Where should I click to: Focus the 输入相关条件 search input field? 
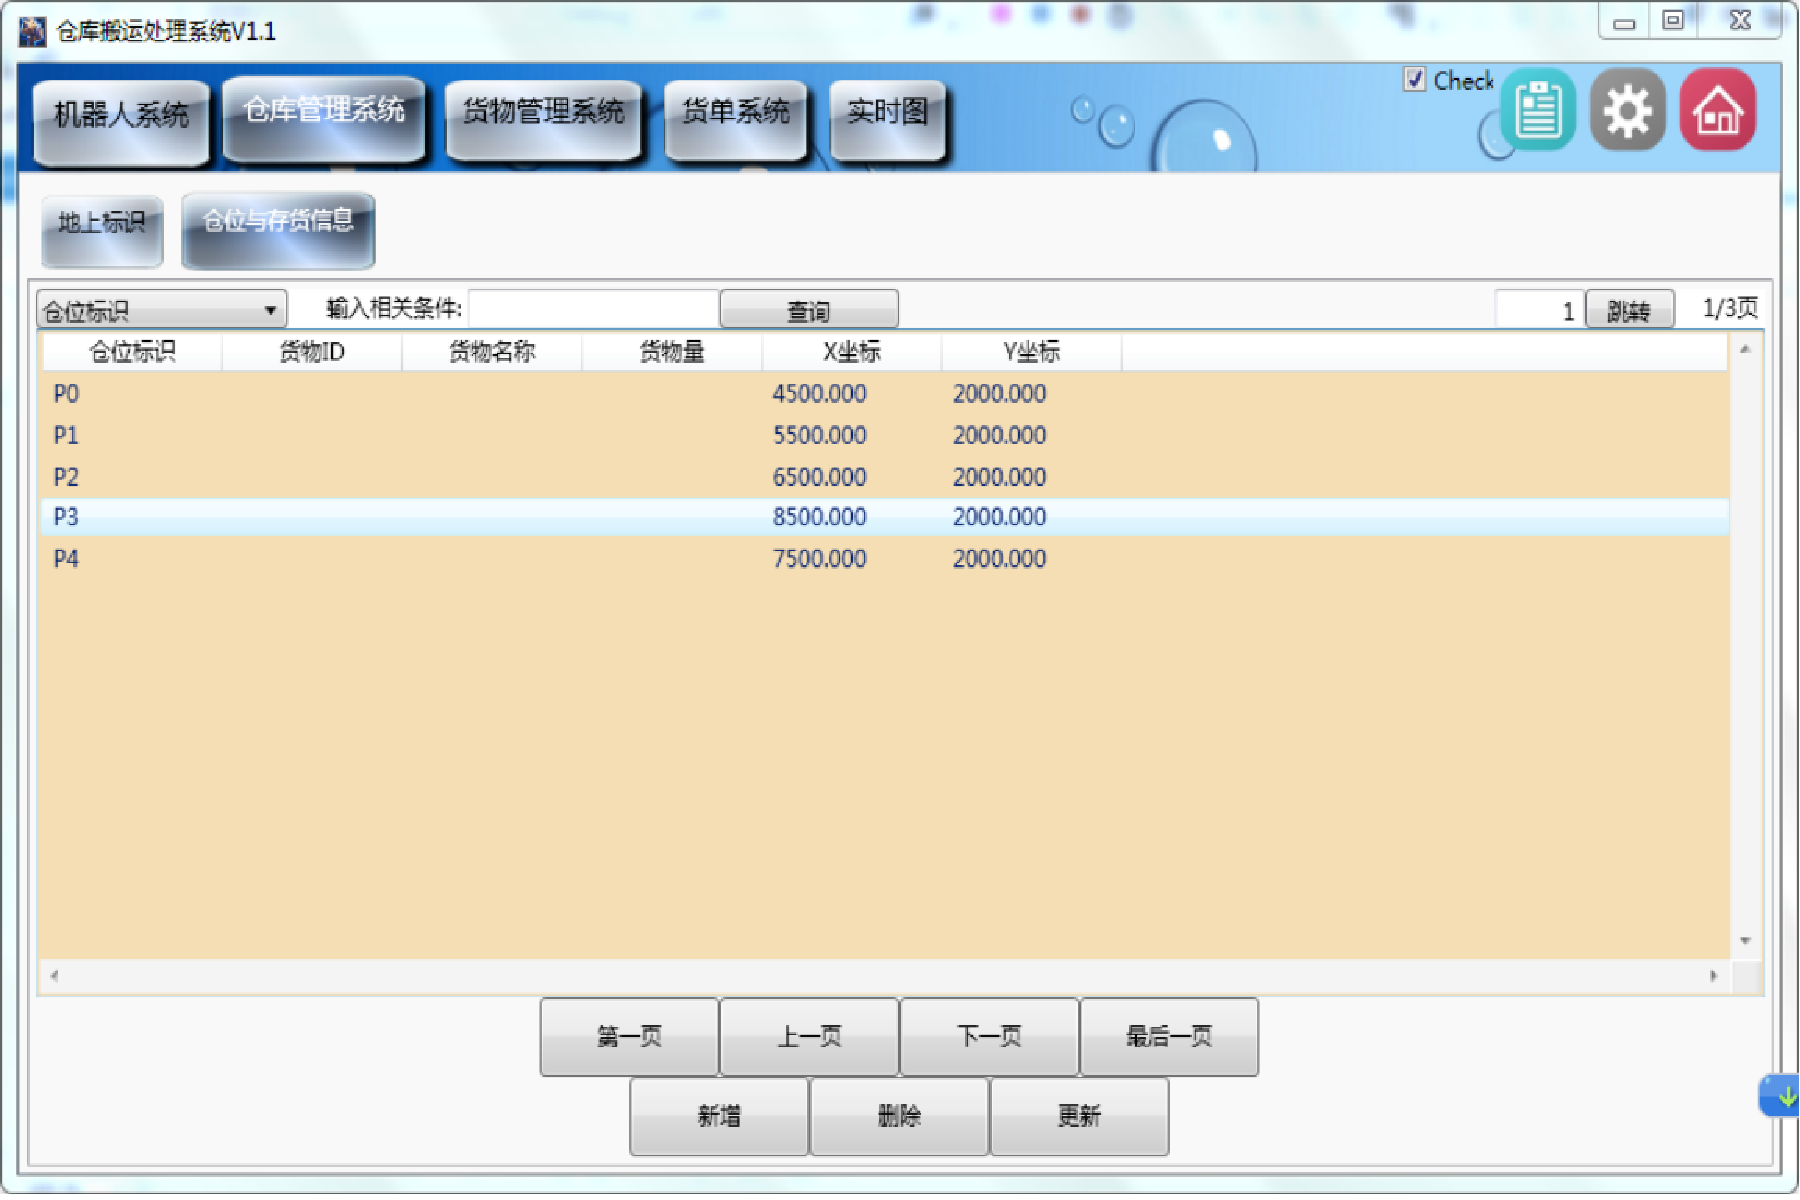coord(593,309)
